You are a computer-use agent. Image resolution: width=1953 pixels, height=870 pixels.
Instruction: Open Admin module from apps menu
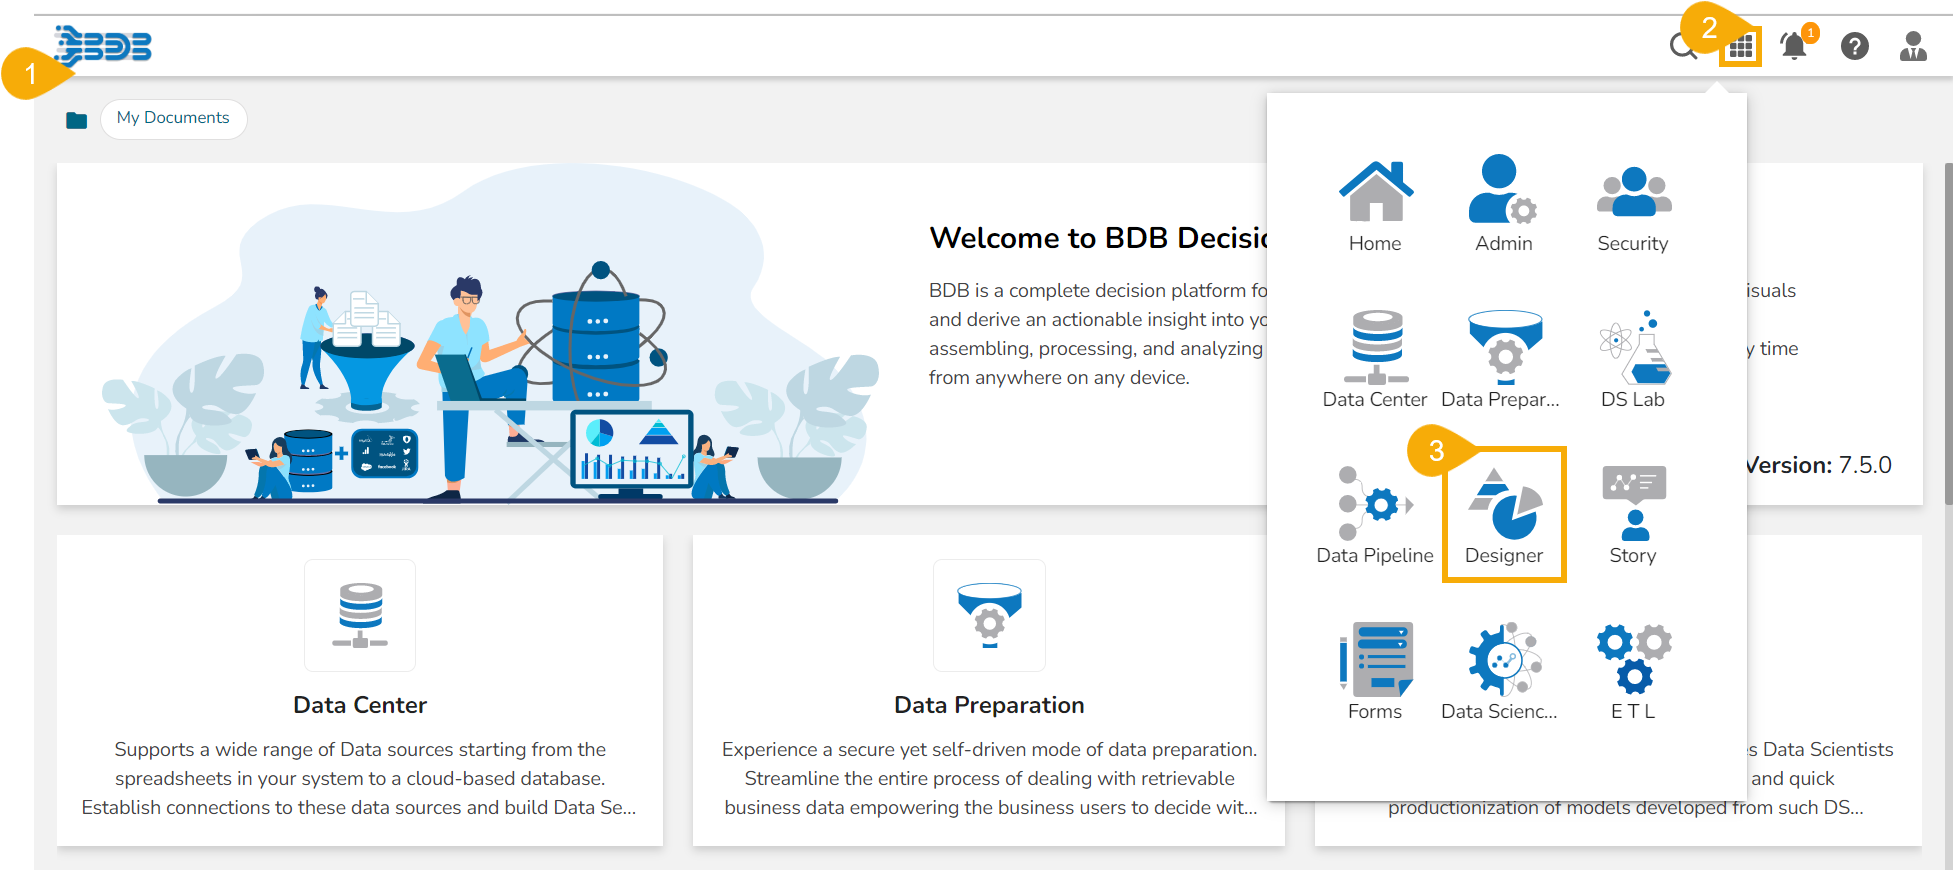1503,205
